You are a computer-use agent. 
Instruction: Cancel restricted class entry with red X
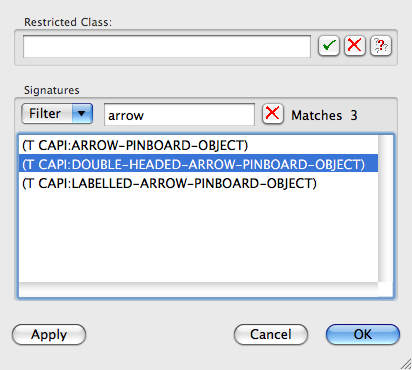click(x=355, y=46)
